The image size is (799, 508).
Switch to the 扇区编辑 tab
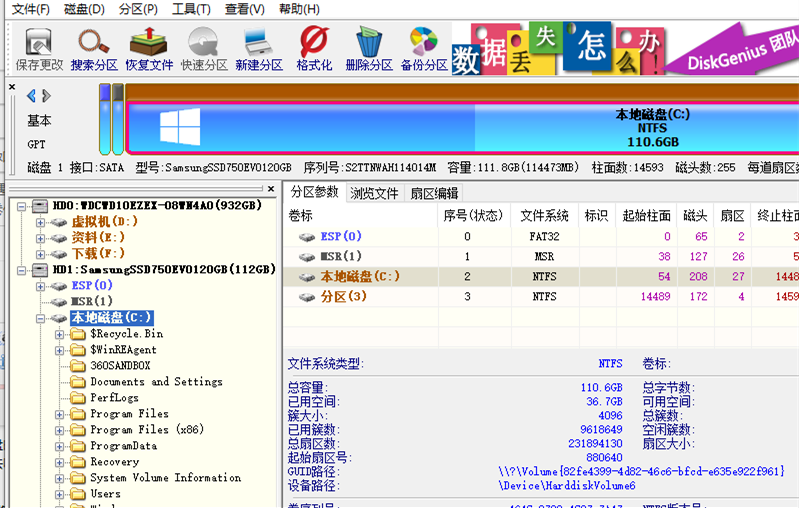click(434, 193)
